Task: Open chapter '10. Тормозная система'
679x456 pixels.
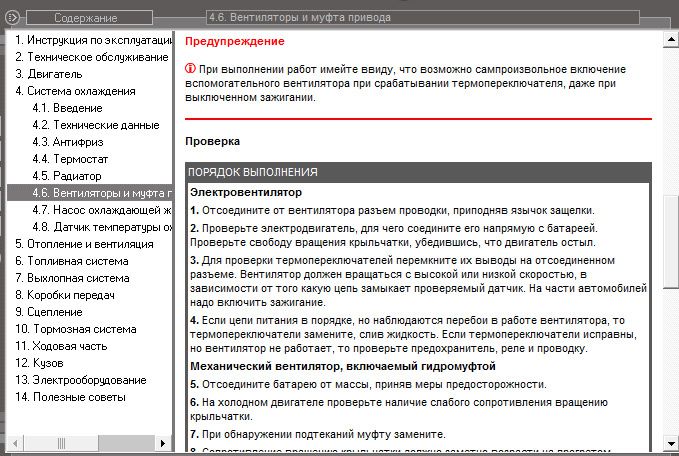Action: [75, 329]
